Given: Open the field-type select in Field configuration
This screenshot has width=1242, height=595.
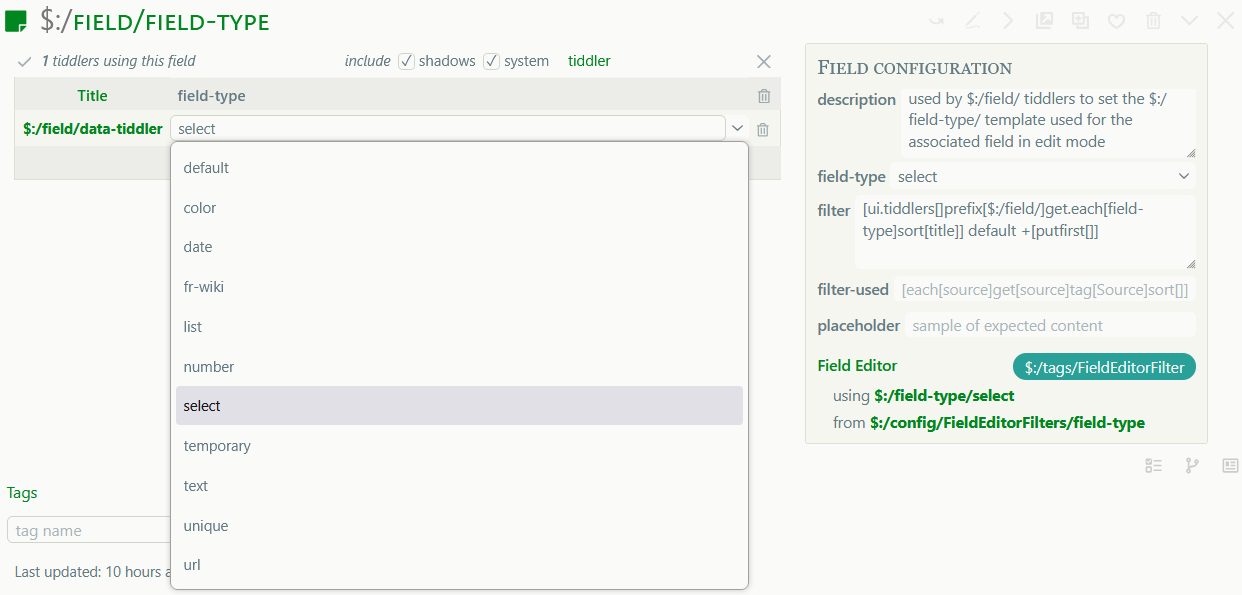Looking at the screenshot, I should pyautogui.click(x=1043, y=177).
